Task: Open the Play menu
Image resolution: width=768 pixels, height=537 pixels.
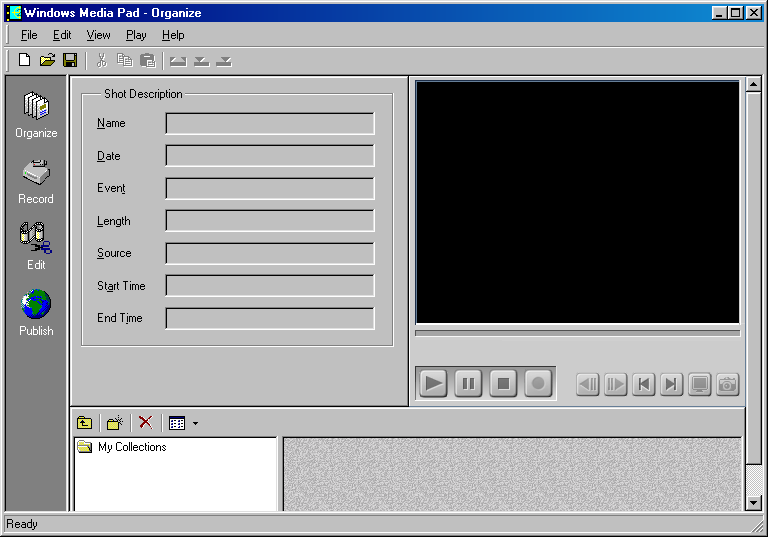Action: click(x=136, y=35)
